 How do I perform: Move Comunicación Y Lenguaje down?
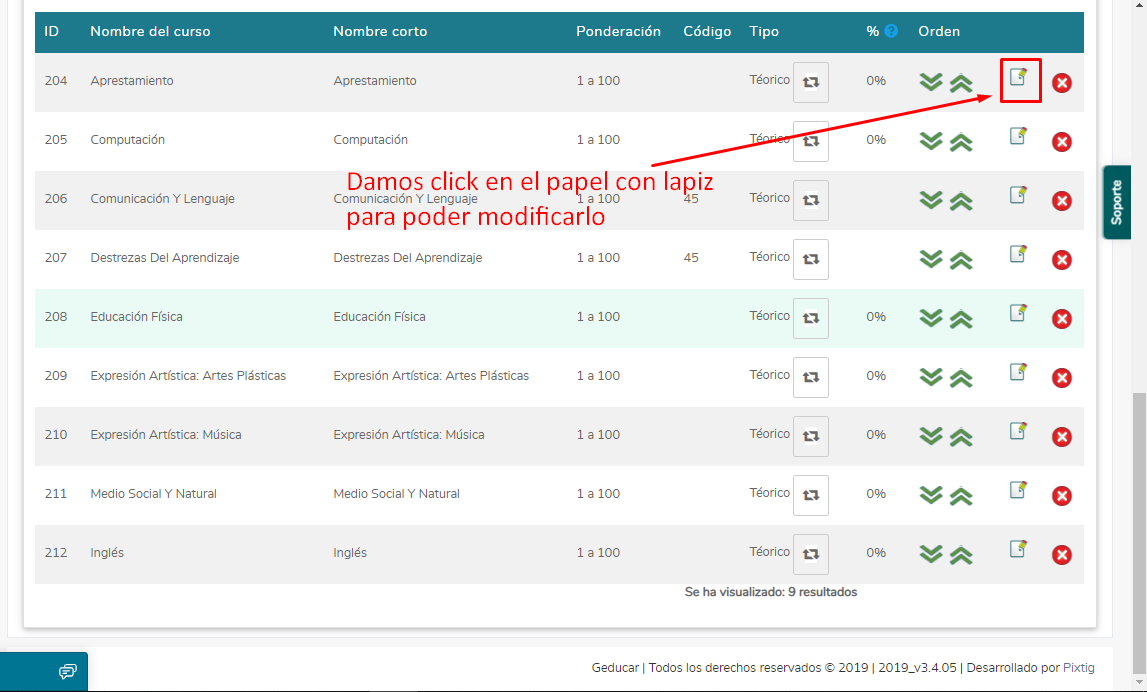point(930,200)
